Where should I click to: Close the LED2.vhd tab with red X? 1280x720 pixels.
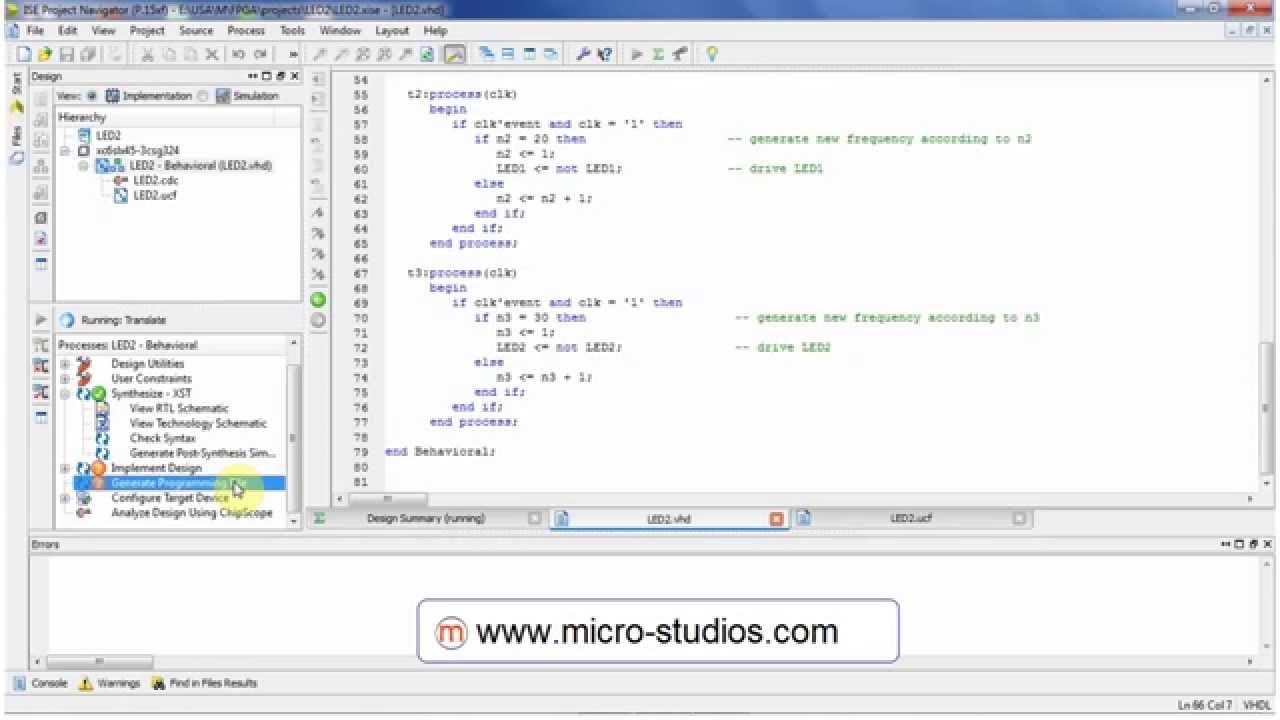click(777, 519)
